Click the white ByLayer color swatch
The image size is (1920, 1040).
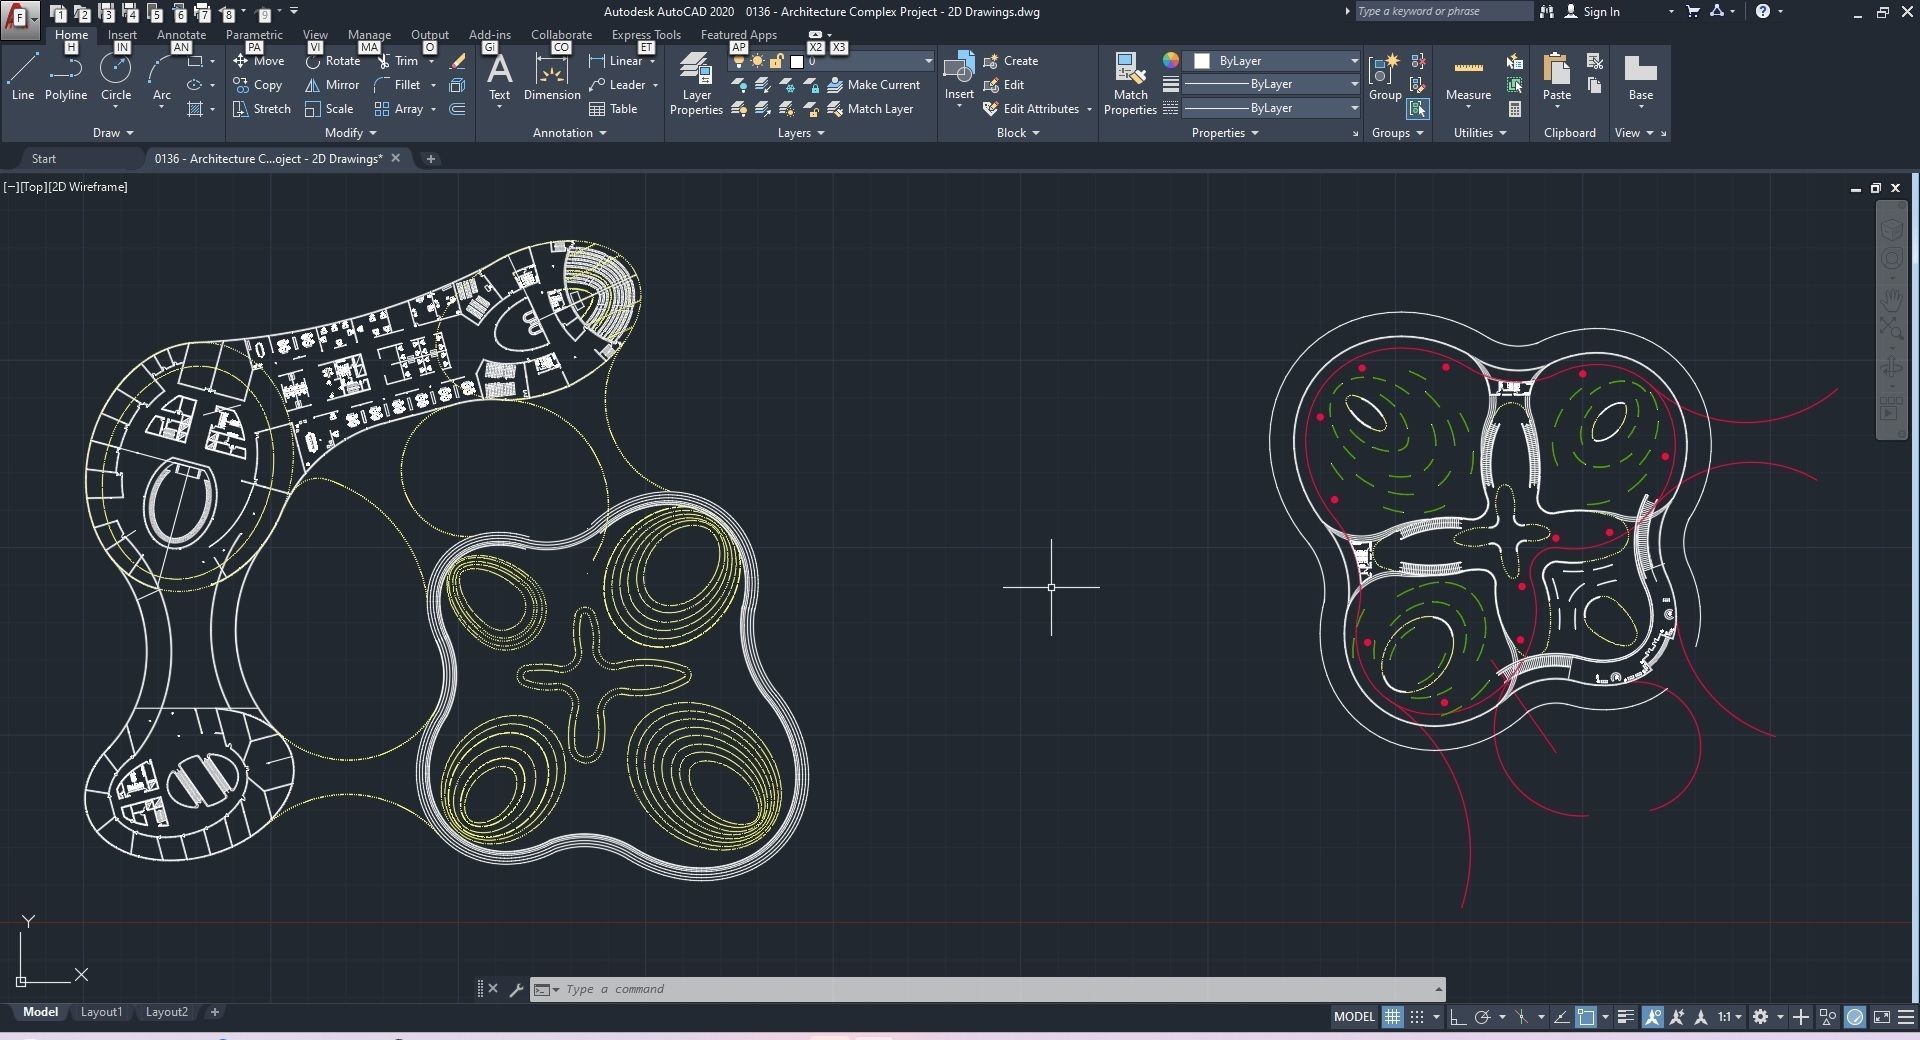point(1202,61)
